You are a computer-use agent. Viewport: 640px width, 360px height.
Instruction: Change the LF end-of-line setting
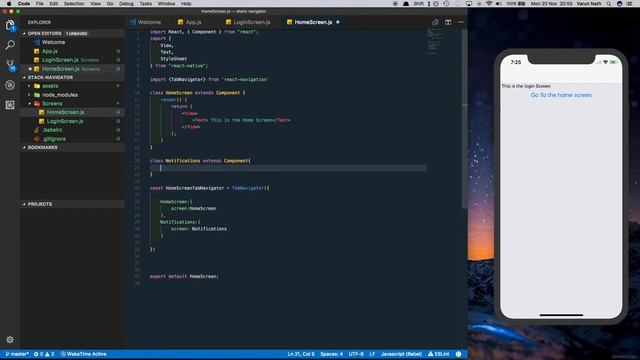pyautogui.click(x=372, y=354)
